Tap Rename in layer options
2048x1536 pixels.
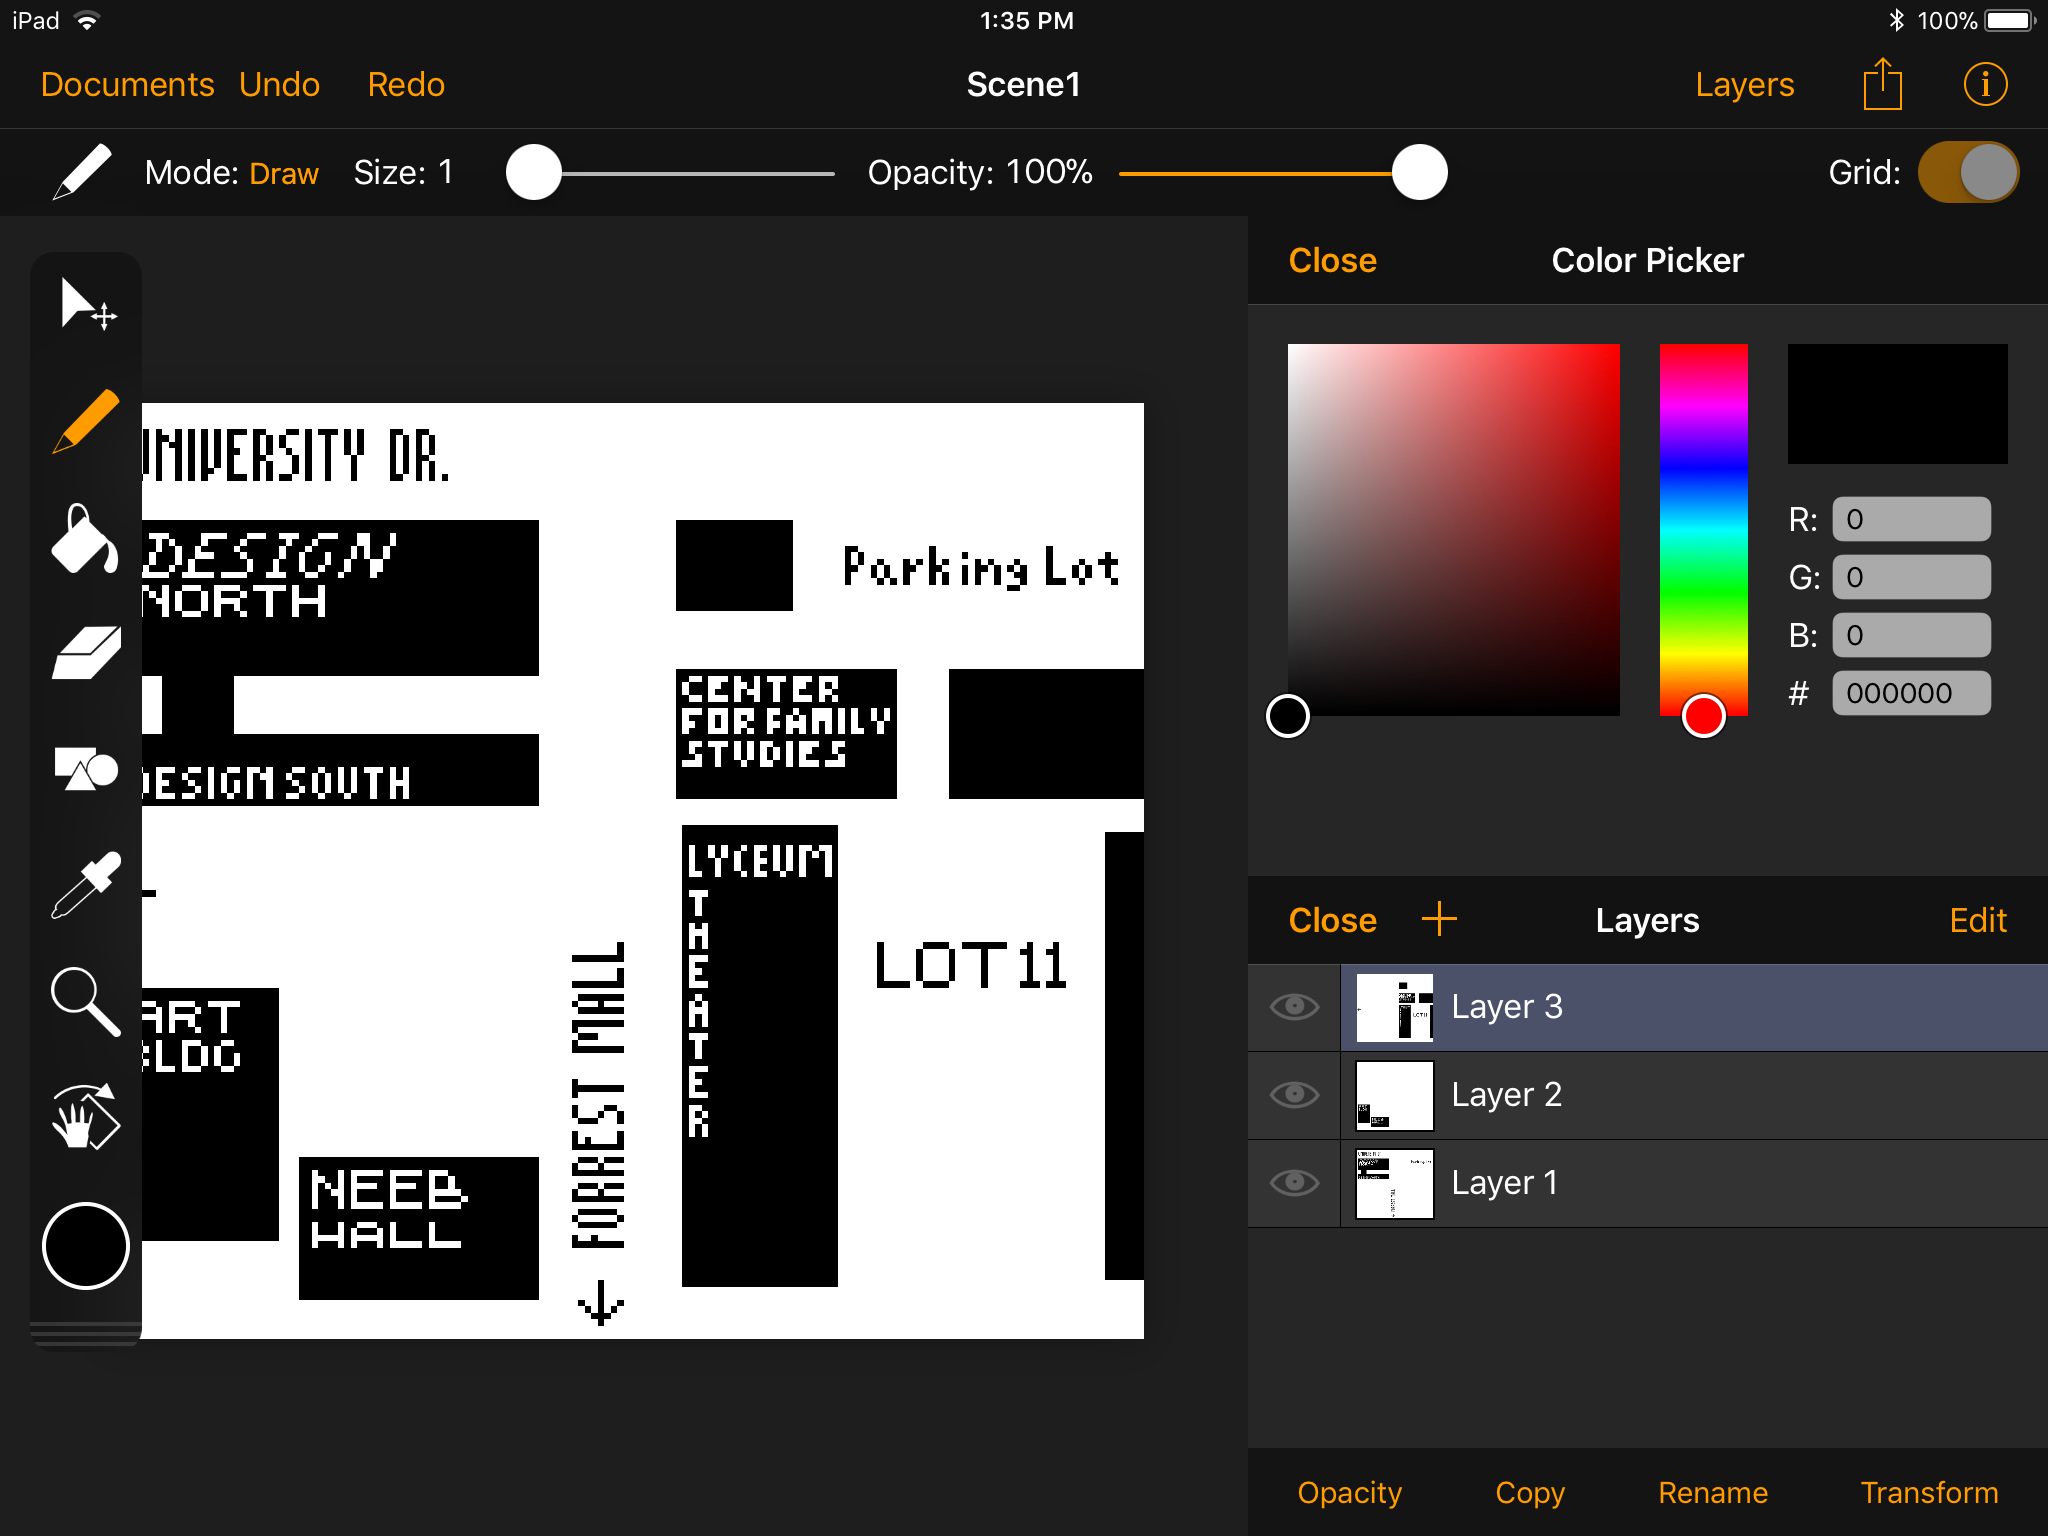pyautogui.click(x=1712, y=1492)
